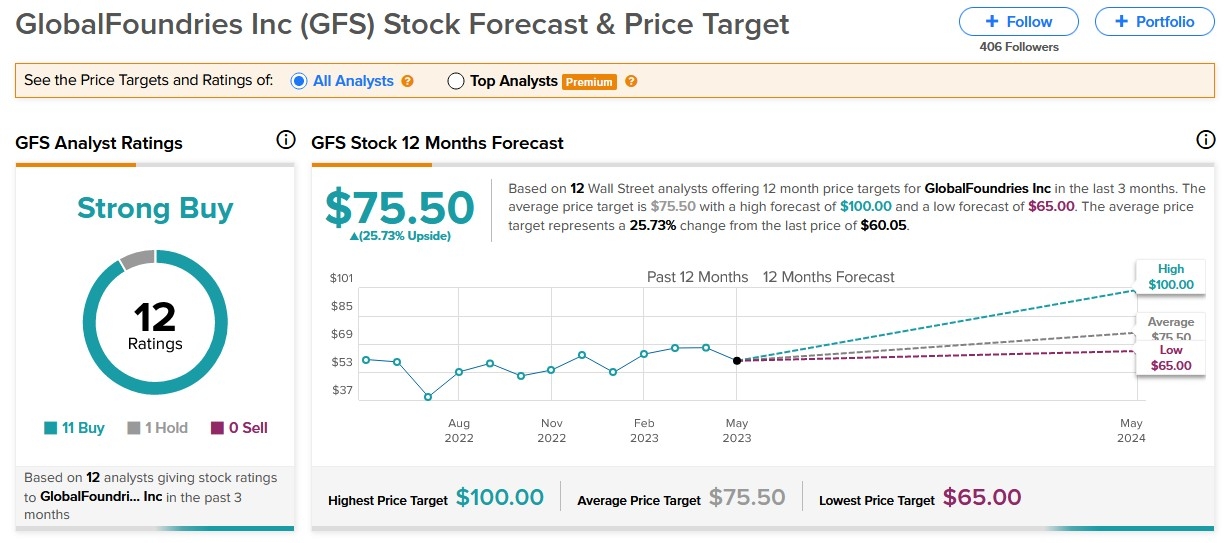This screenshot has width=1230, height=543.
Task: Click help icon beside All Analysts
Action: pos(407,81)
